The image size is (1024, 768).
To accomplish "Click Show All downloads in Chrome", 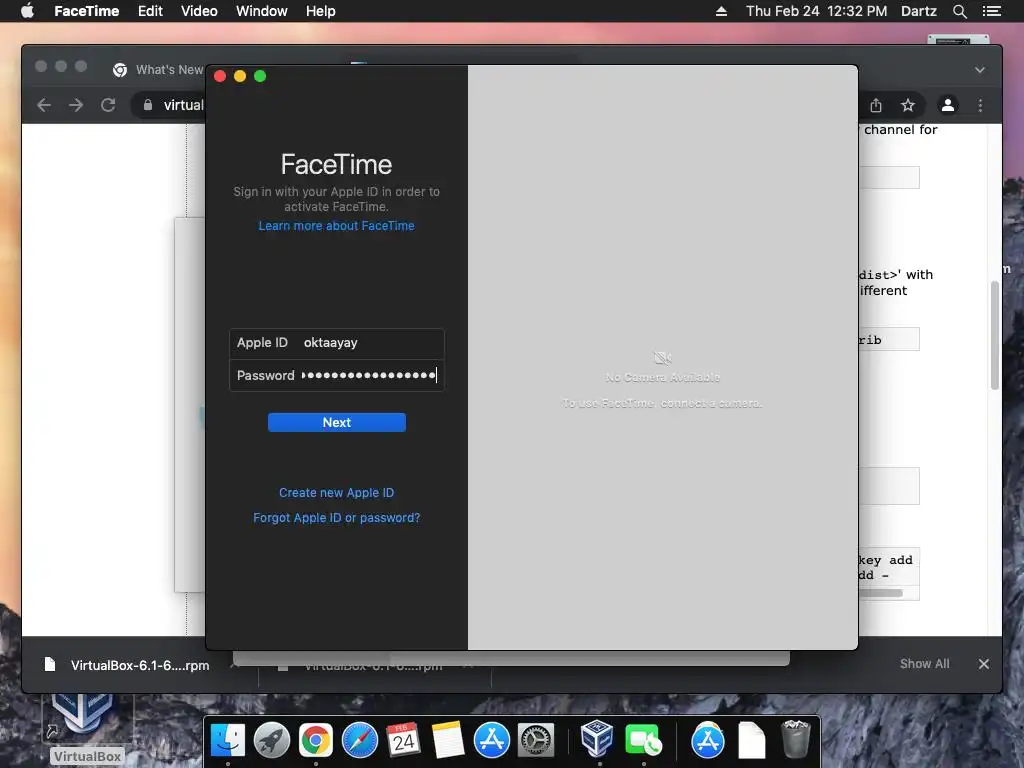I will (924, 664).
